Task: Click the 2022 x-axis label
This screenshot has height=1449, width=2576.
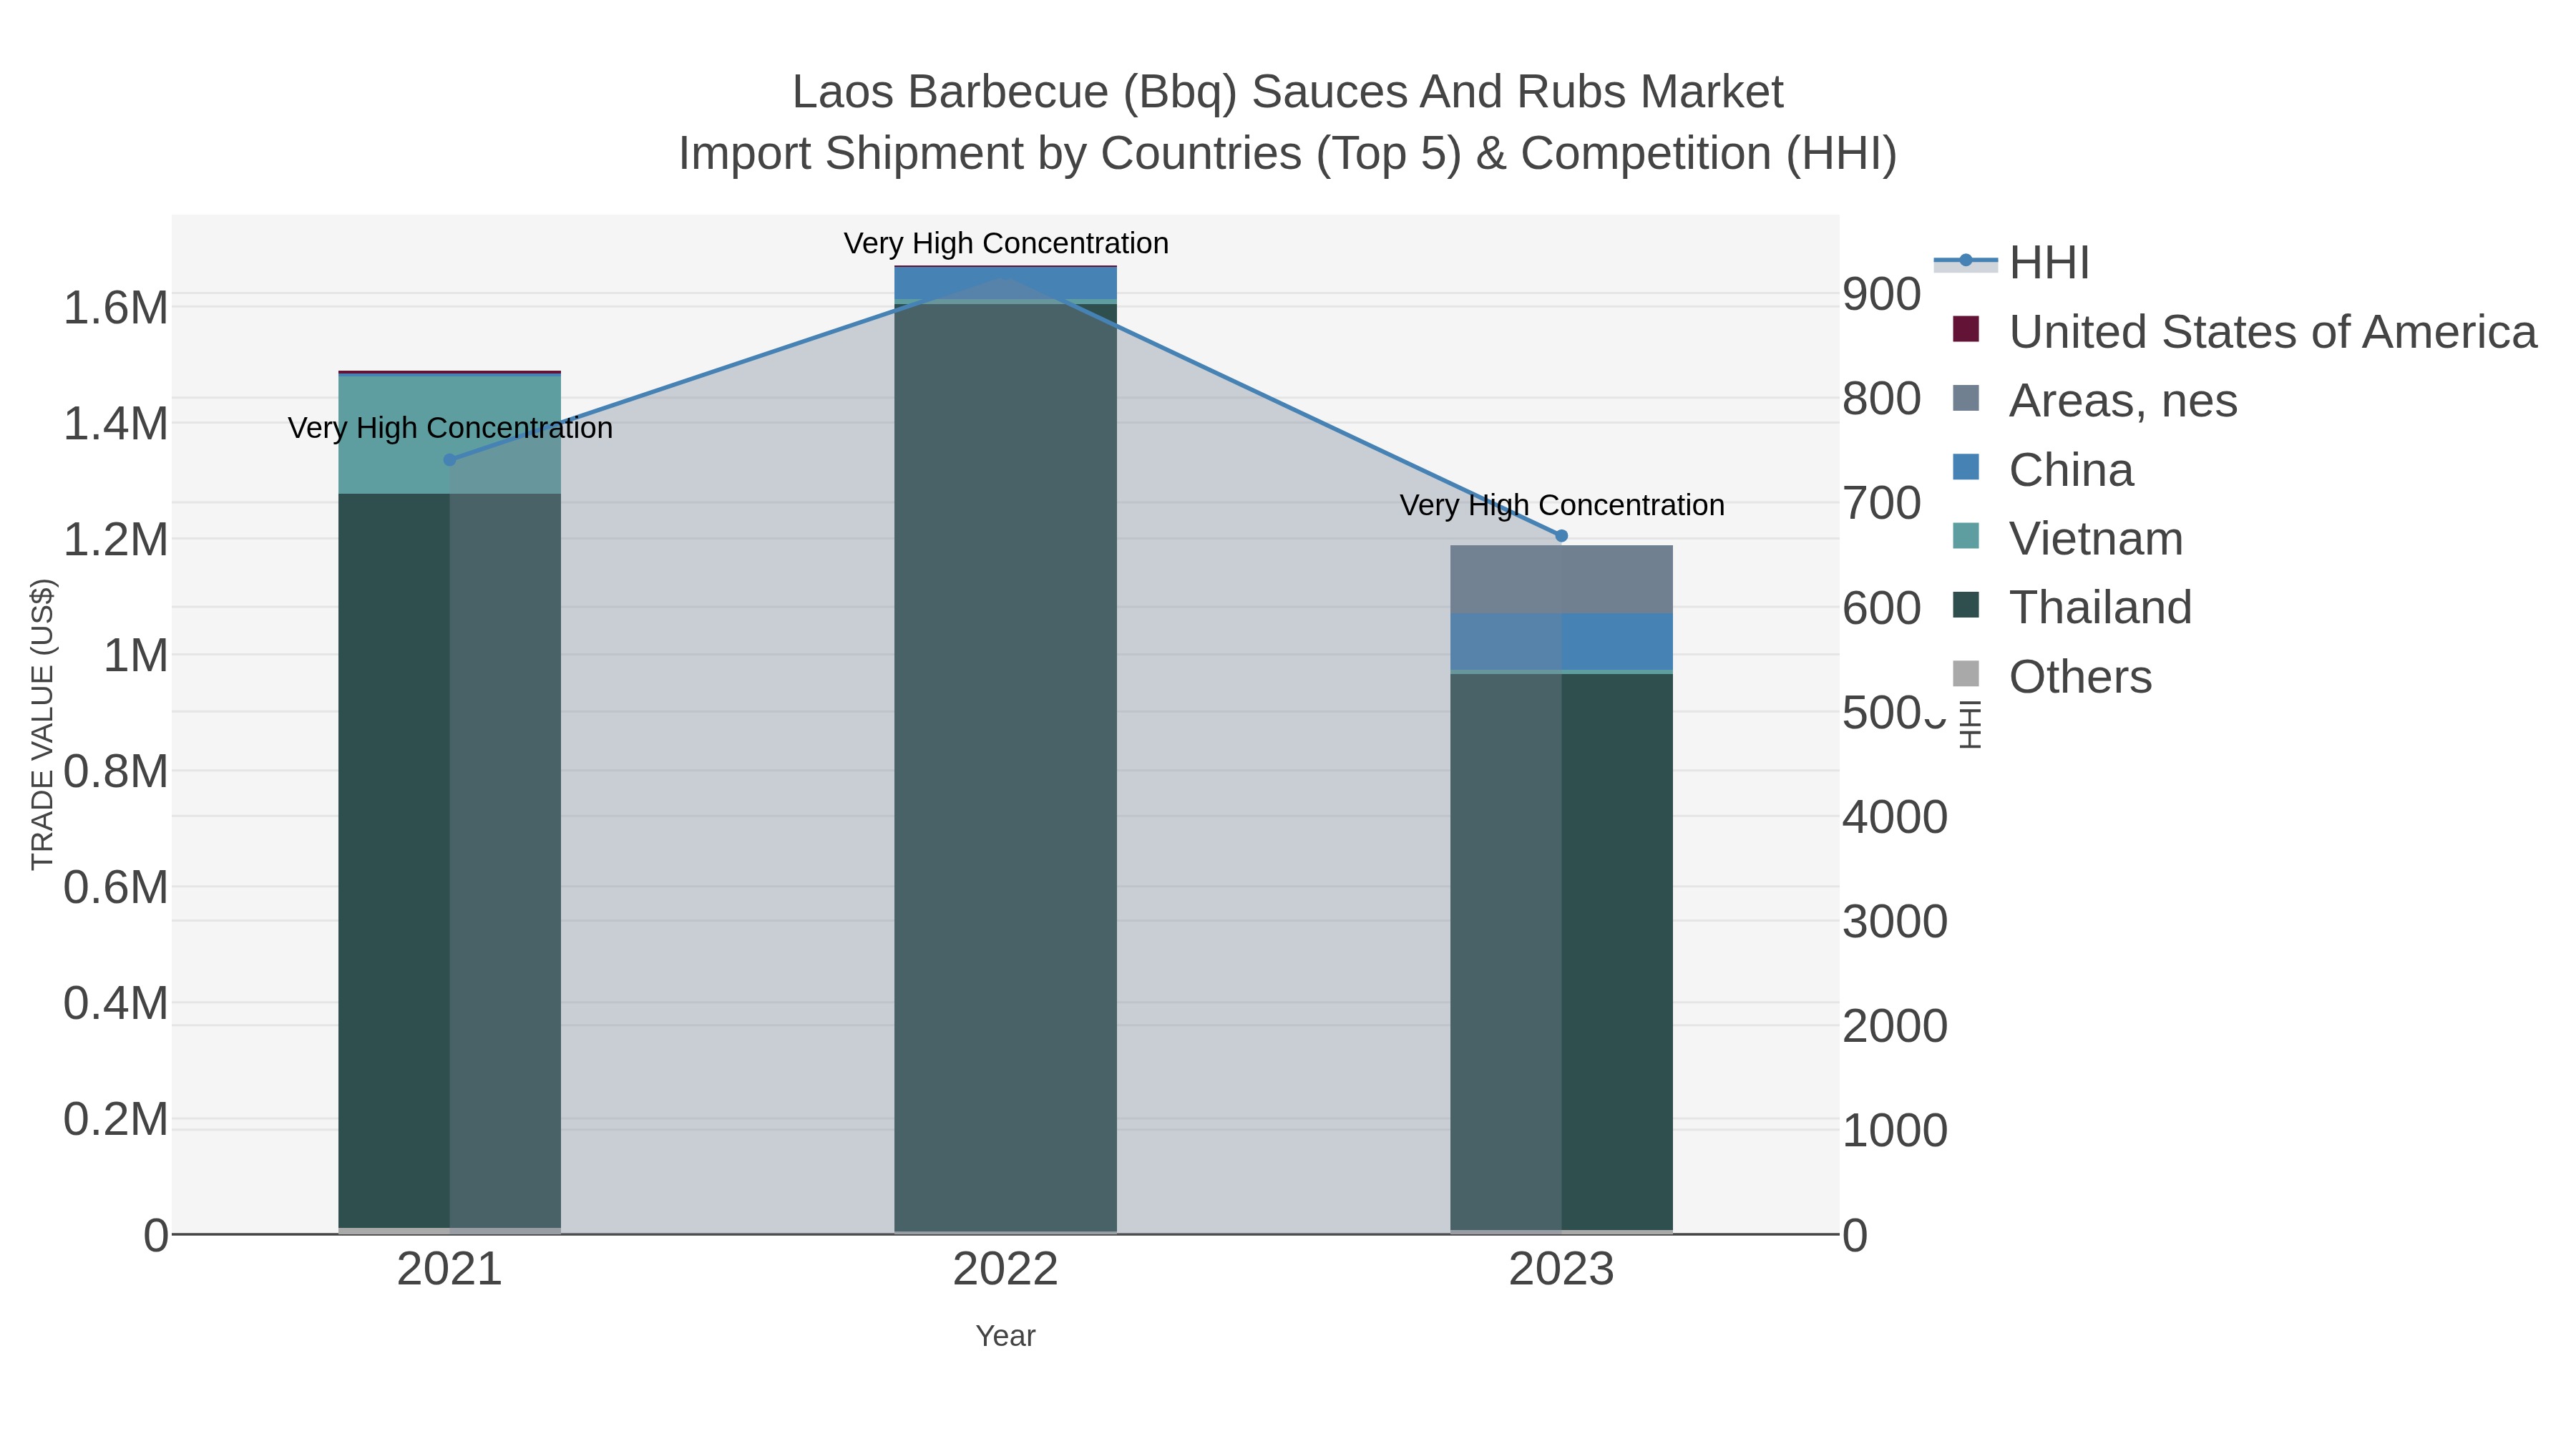Action: point(1006,1269)
